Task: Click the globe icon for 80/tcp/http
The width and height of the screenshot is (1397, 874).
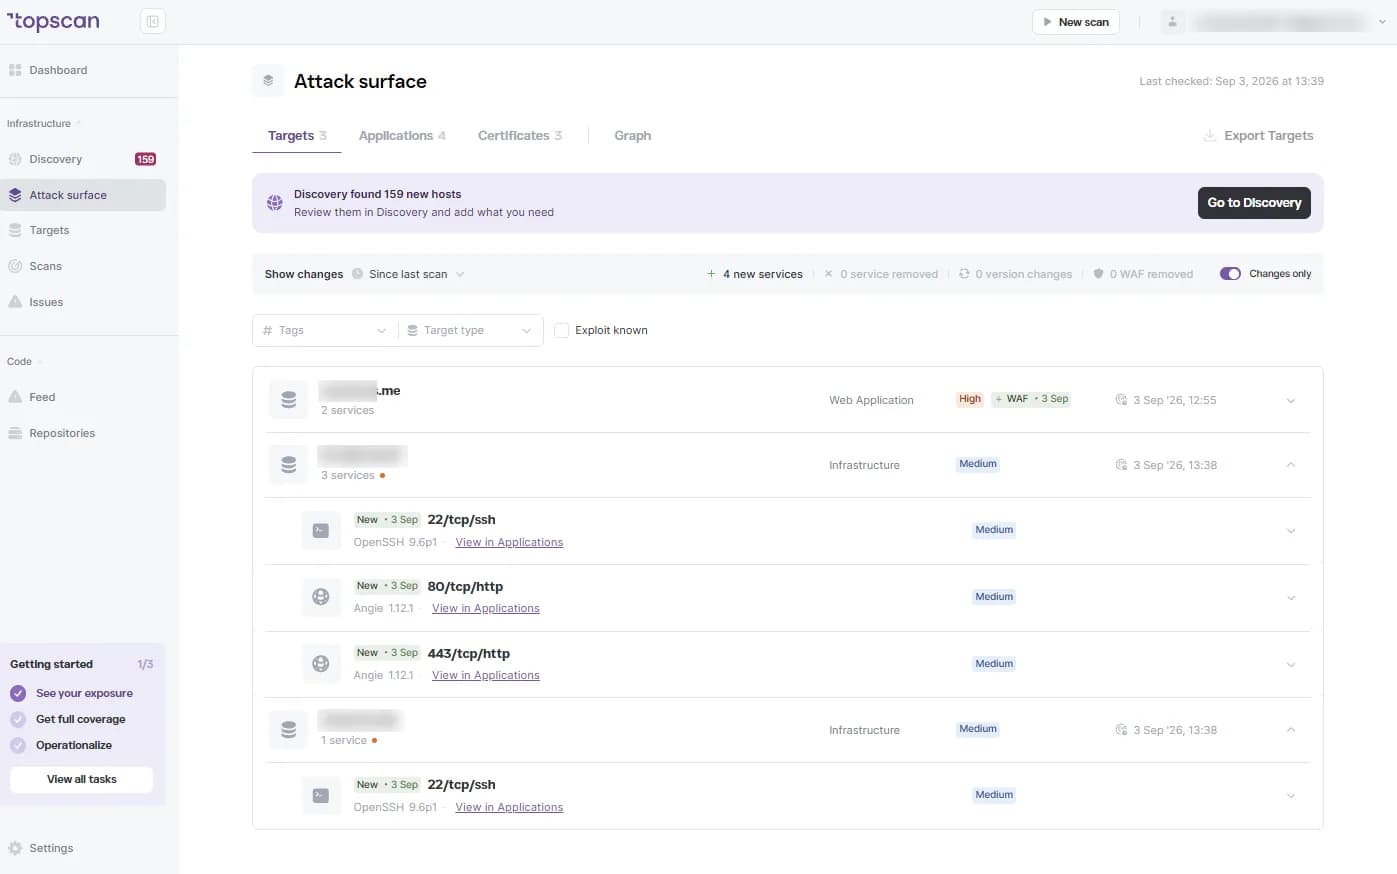Action: (x=321, y=597)
